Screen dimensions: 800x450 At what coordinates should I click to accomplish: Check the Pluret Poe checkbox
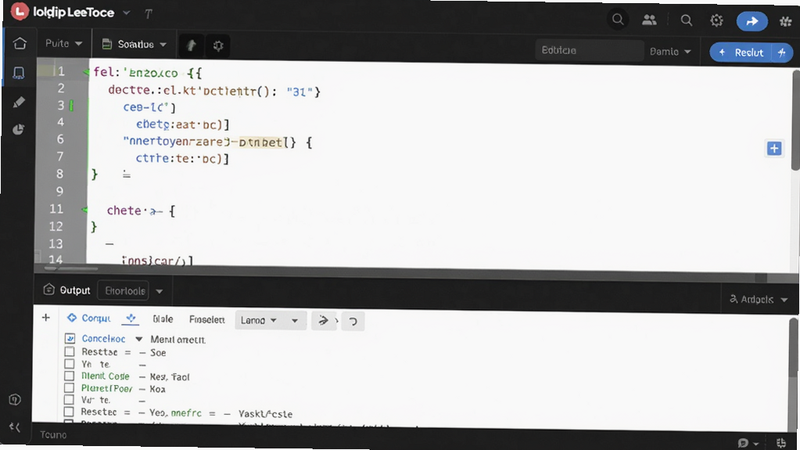69,388
